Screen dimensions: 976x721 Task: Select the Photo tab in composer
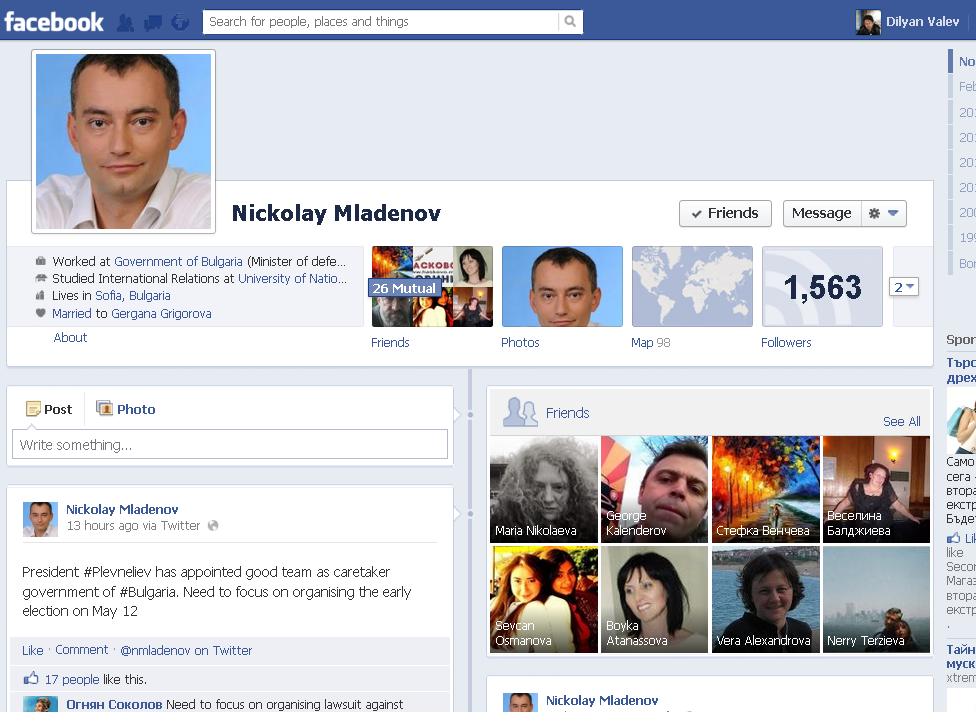pos(126,409)
